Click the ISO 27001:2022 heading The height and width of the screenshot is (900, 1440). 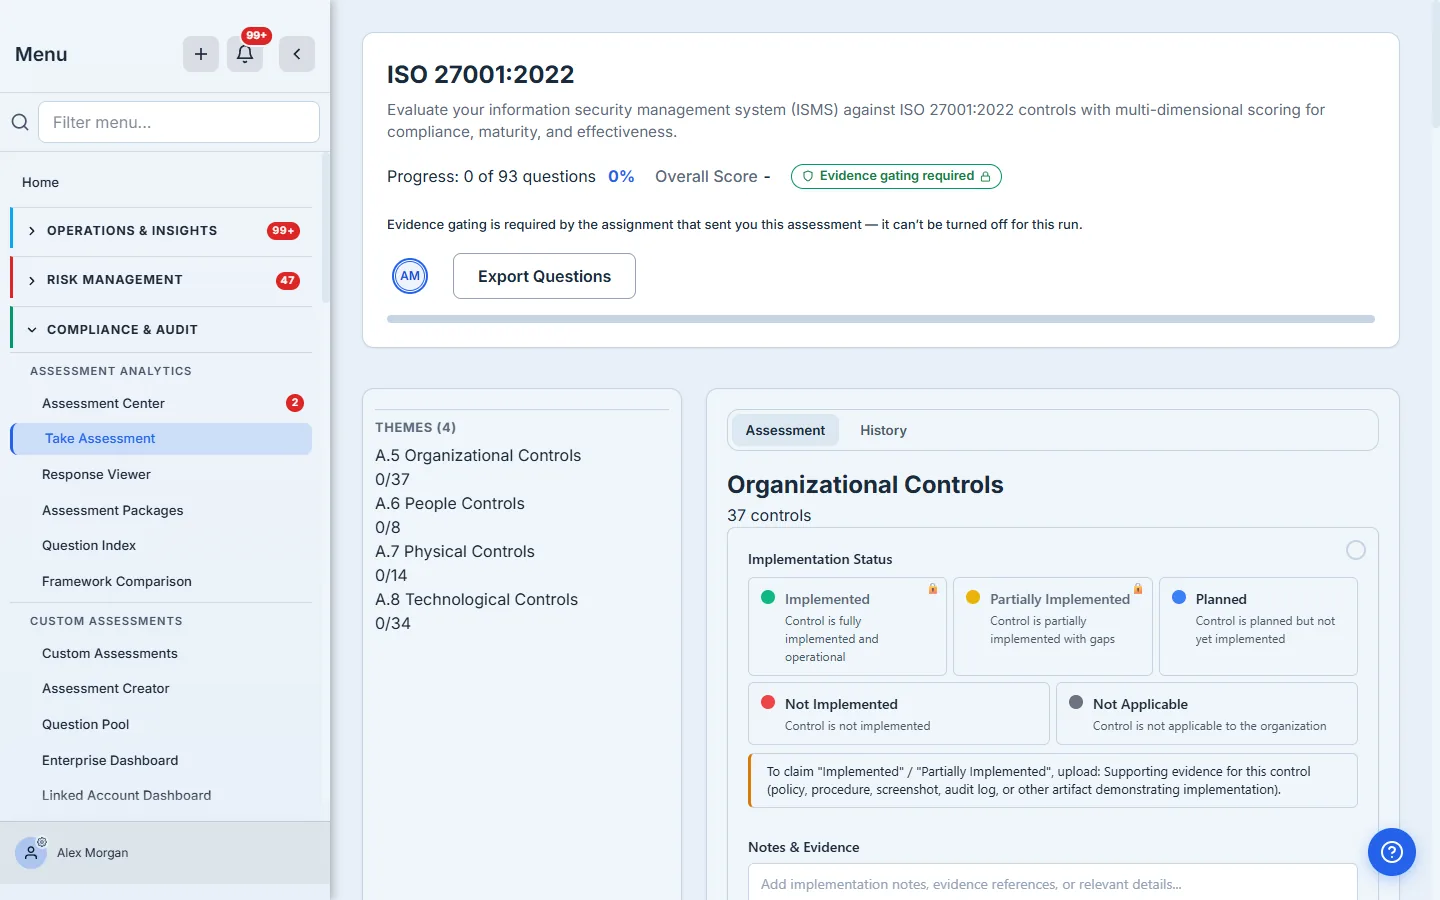[481, 75]
